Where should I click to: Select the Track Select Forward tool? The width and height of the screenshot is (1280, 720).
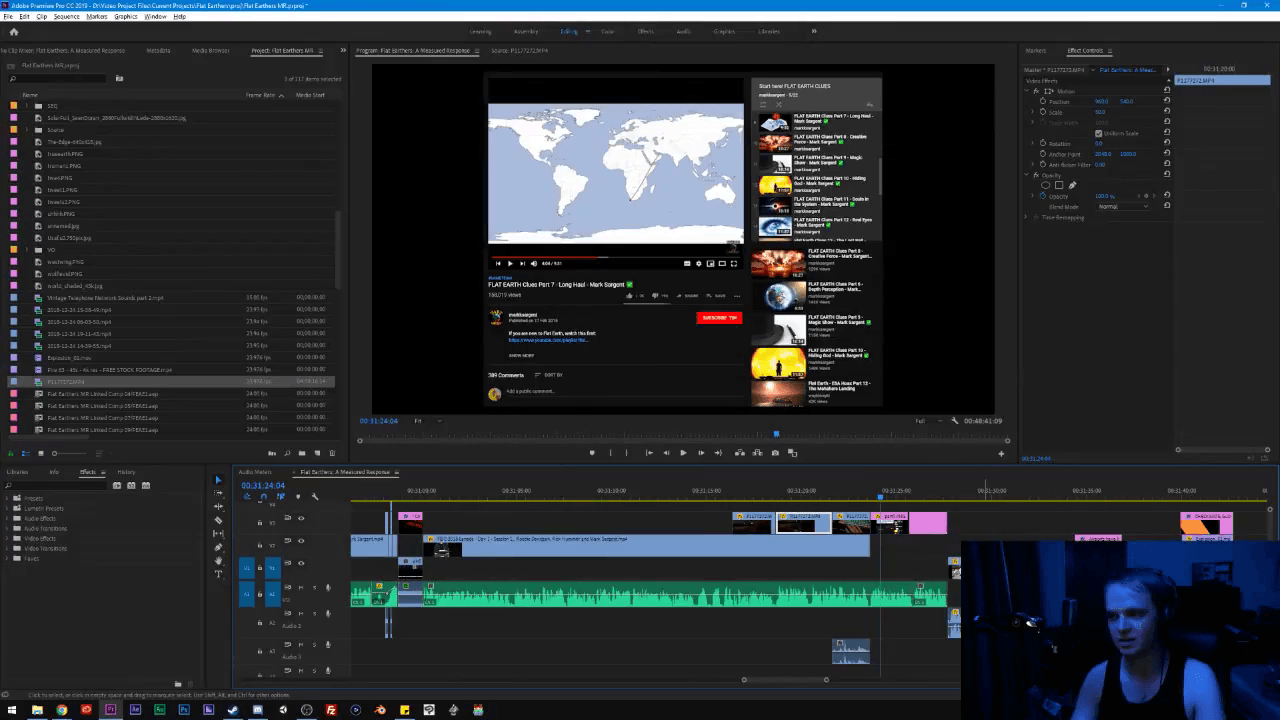coord(218,493)
